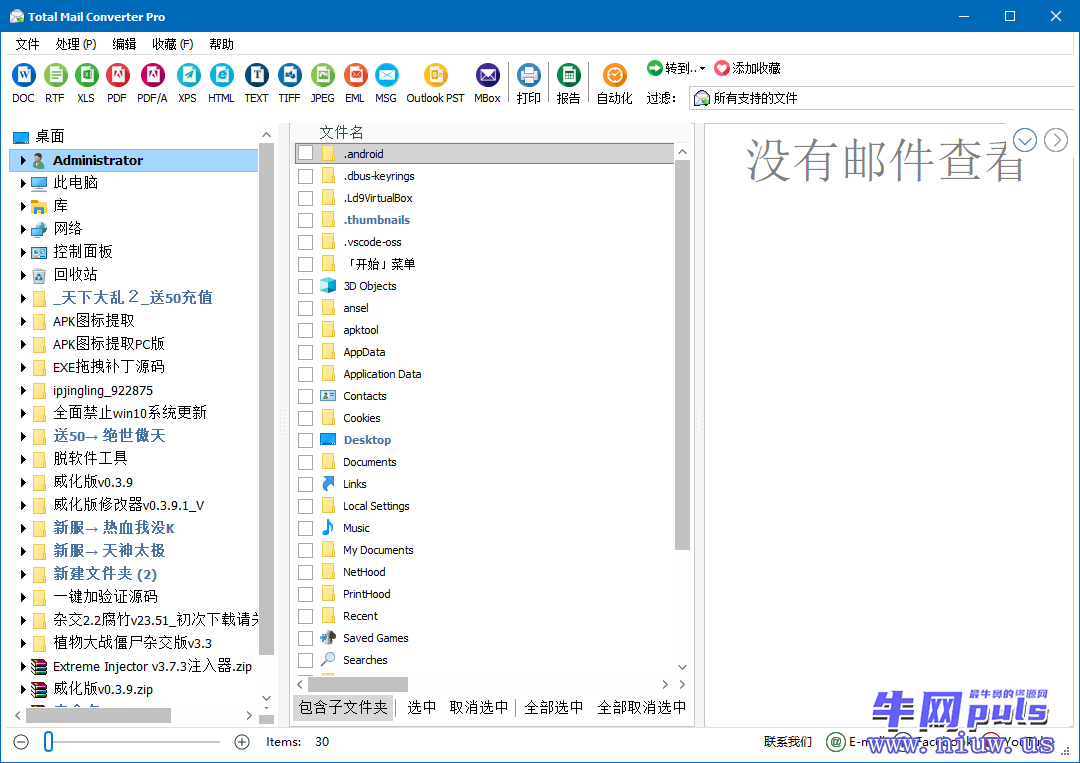
Task: Expand the Administrator tree node
Action: 23,160
